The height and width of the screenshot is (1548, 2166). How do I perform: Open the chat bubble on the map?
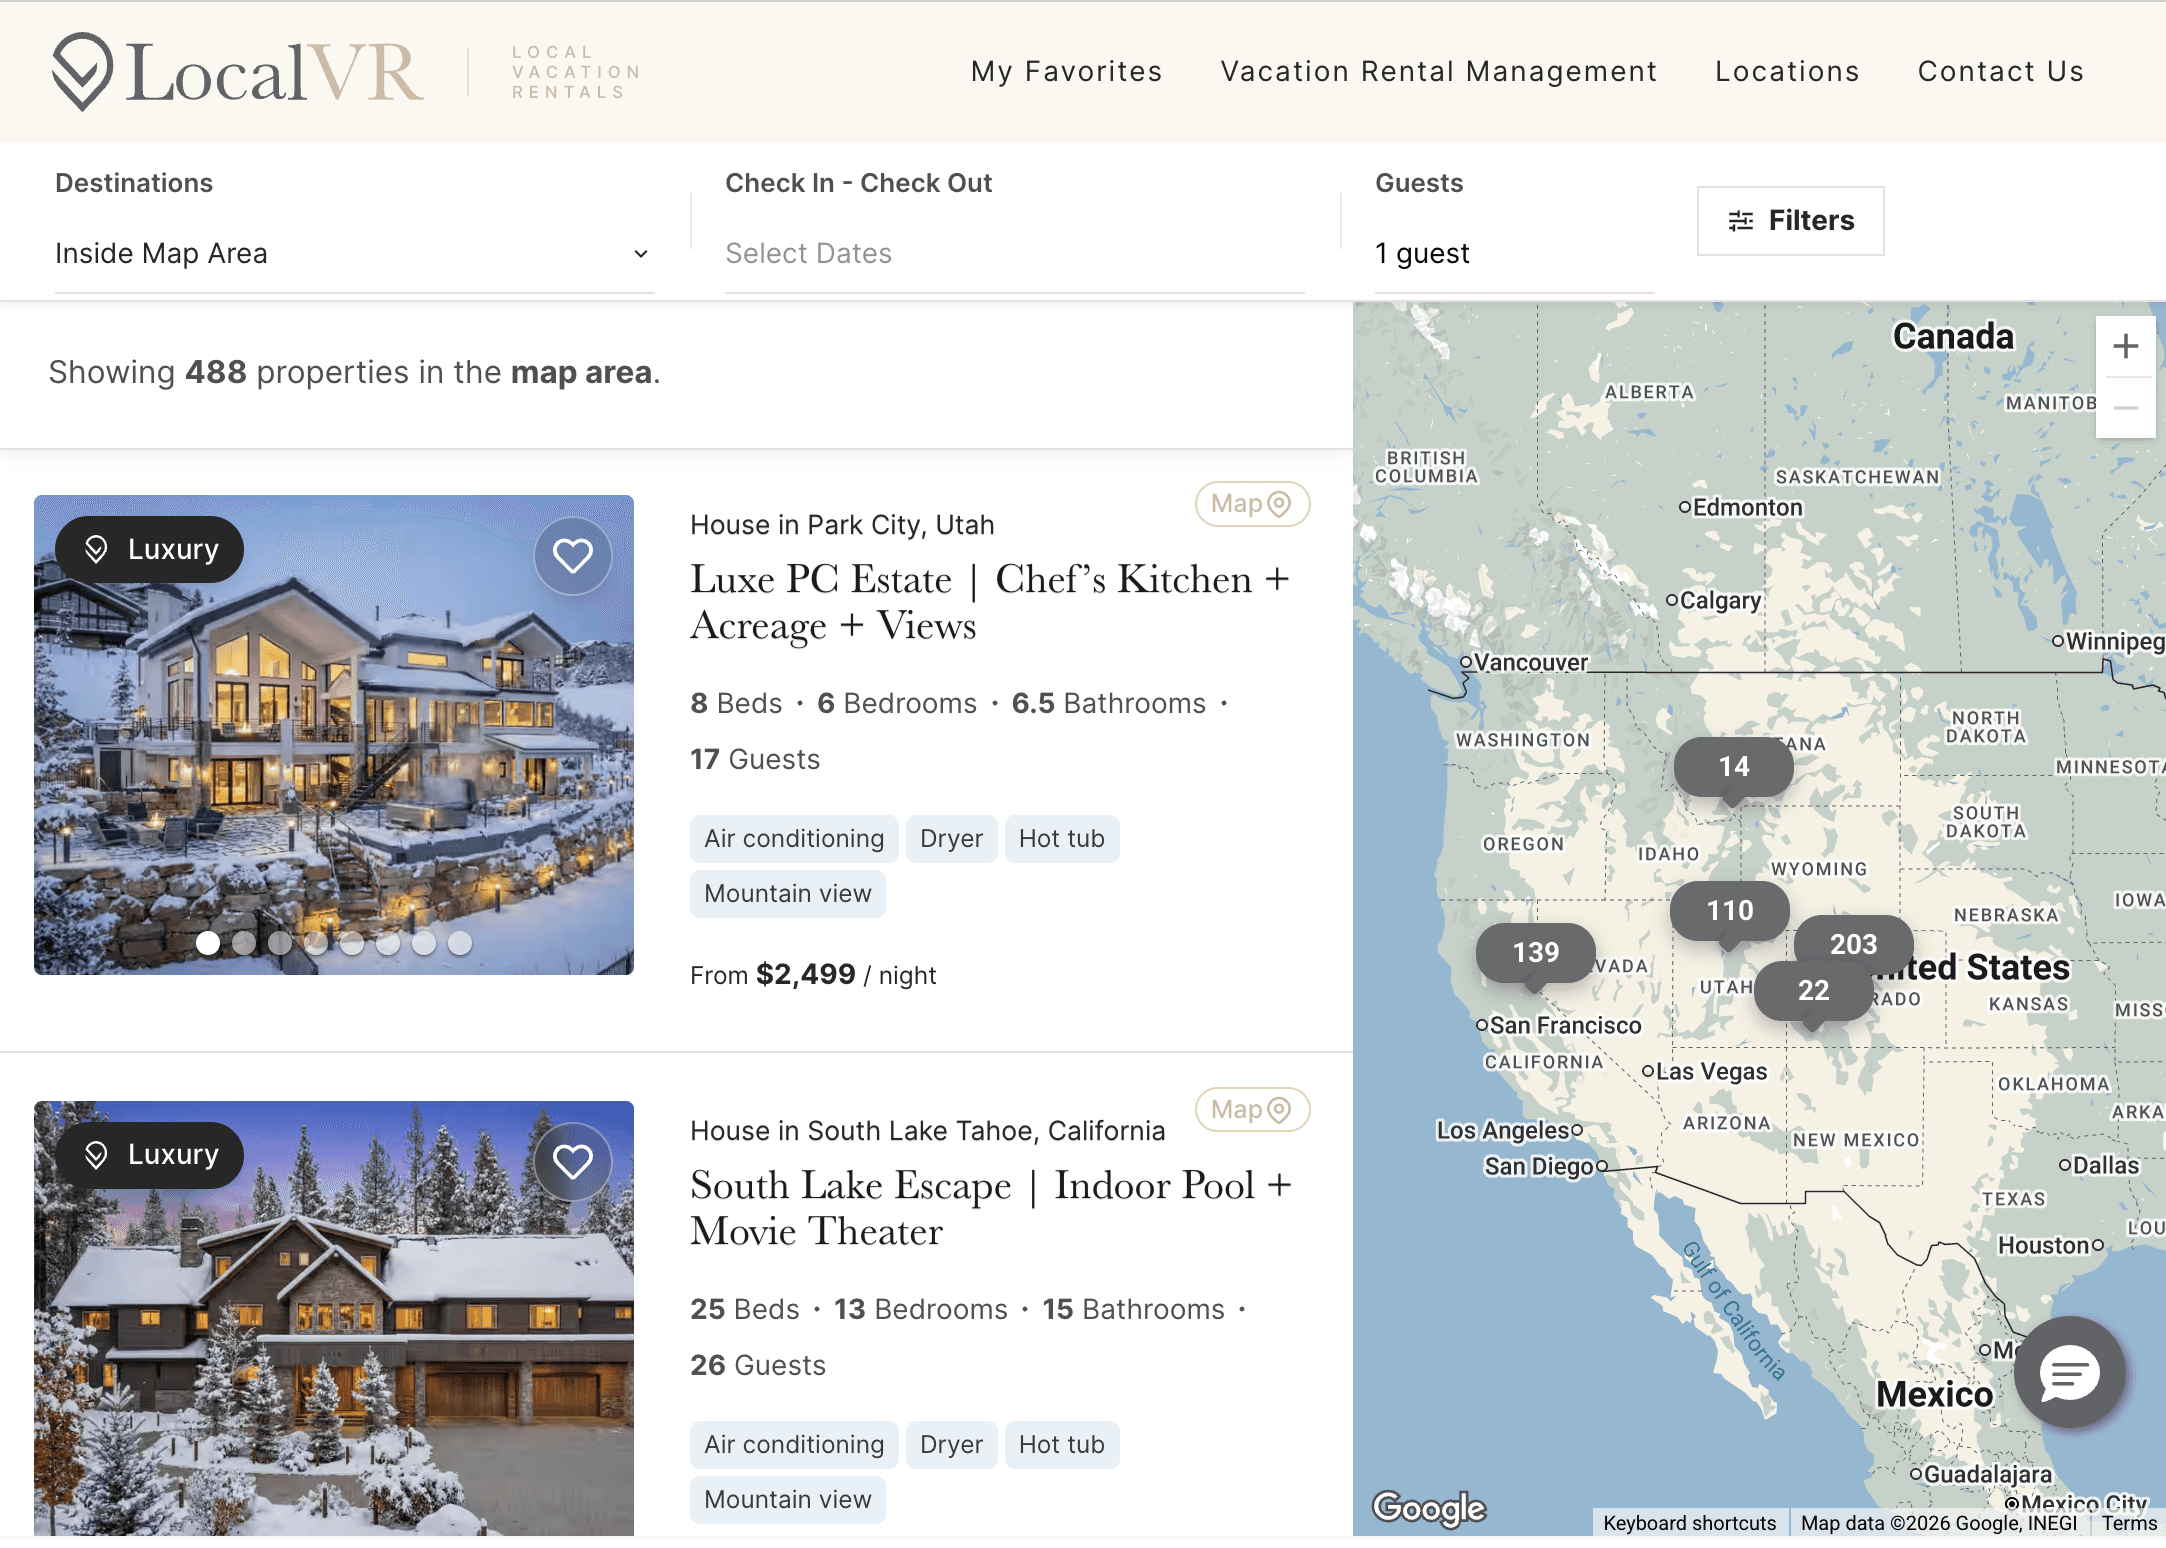click(2069, 1372)
